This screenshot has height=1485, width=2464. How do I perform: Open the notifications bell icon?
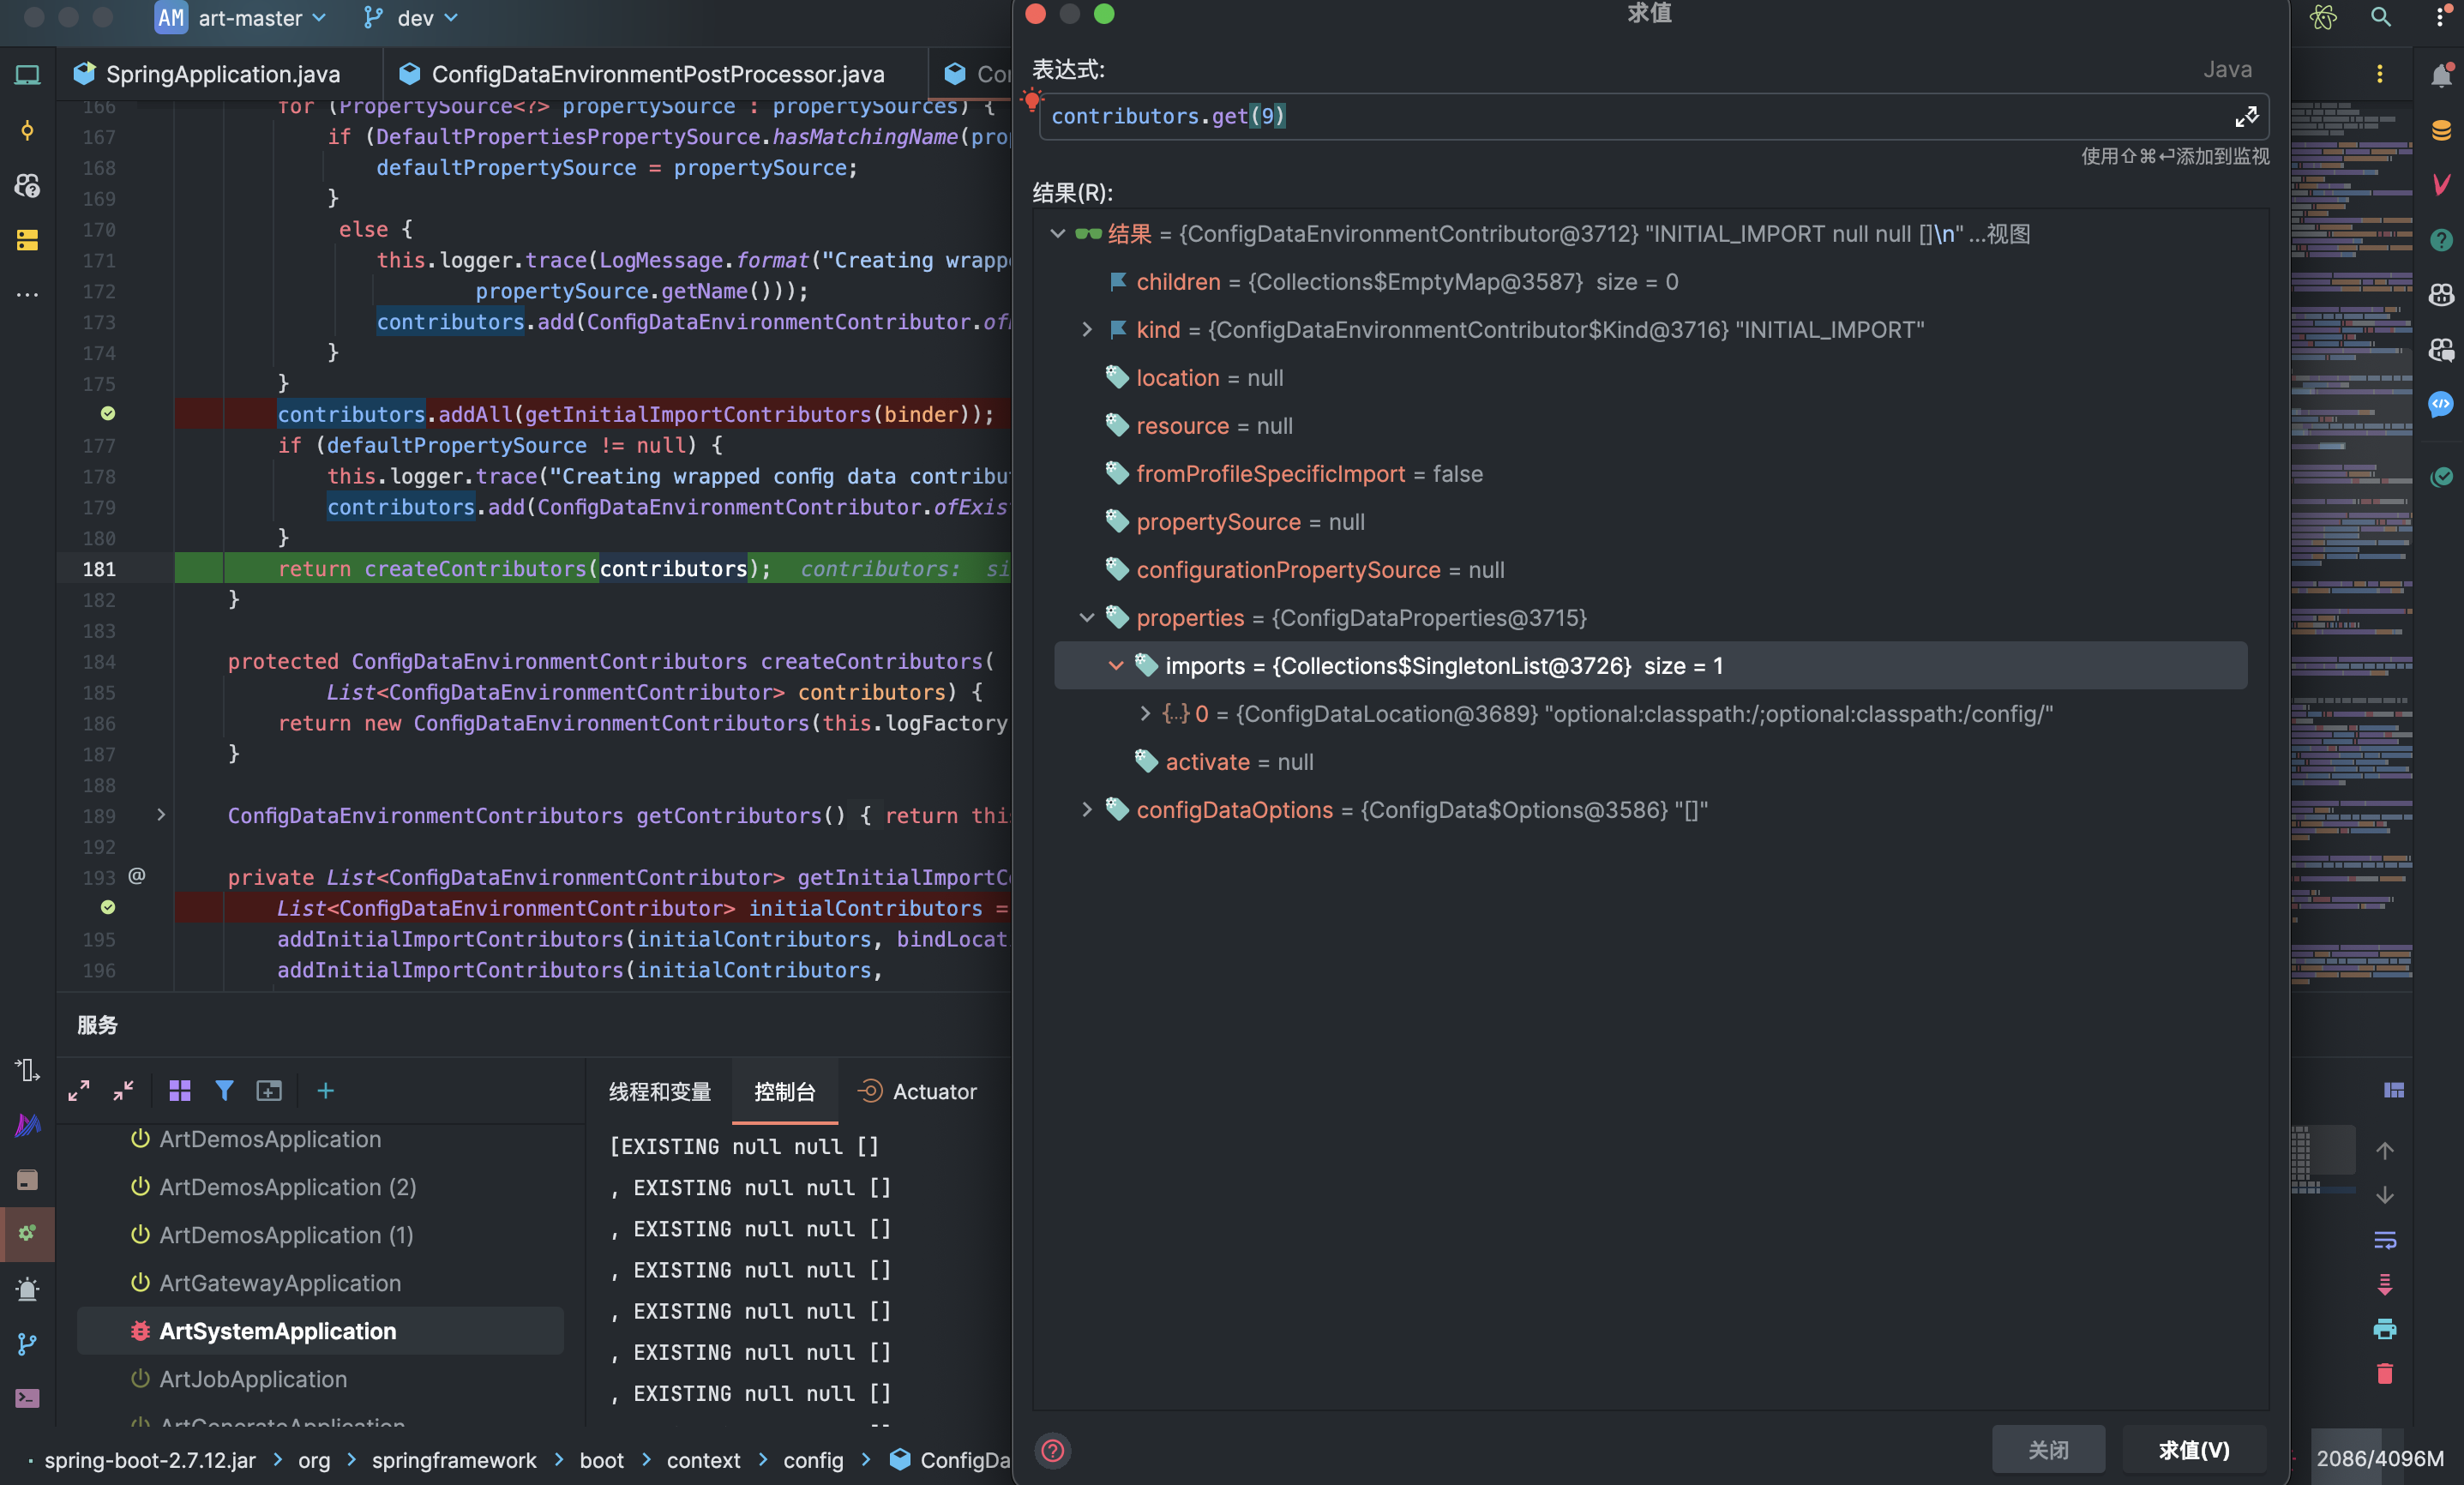point(2441,75)
